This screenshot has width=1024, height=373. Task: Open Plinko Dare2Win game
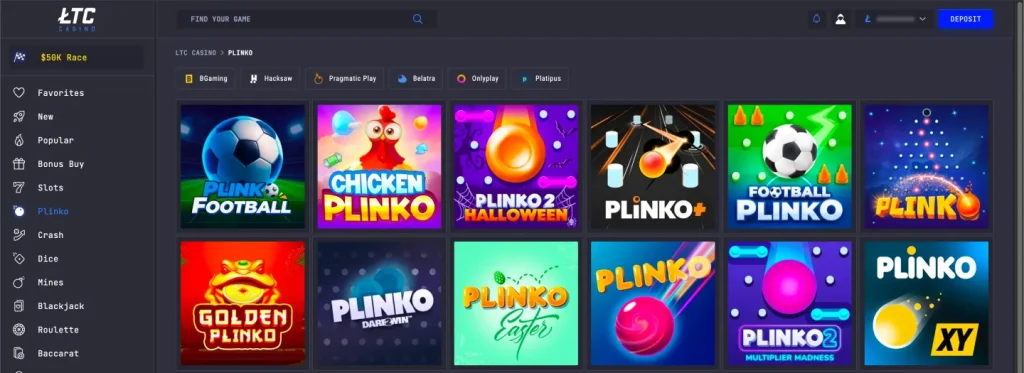(379, 303)
